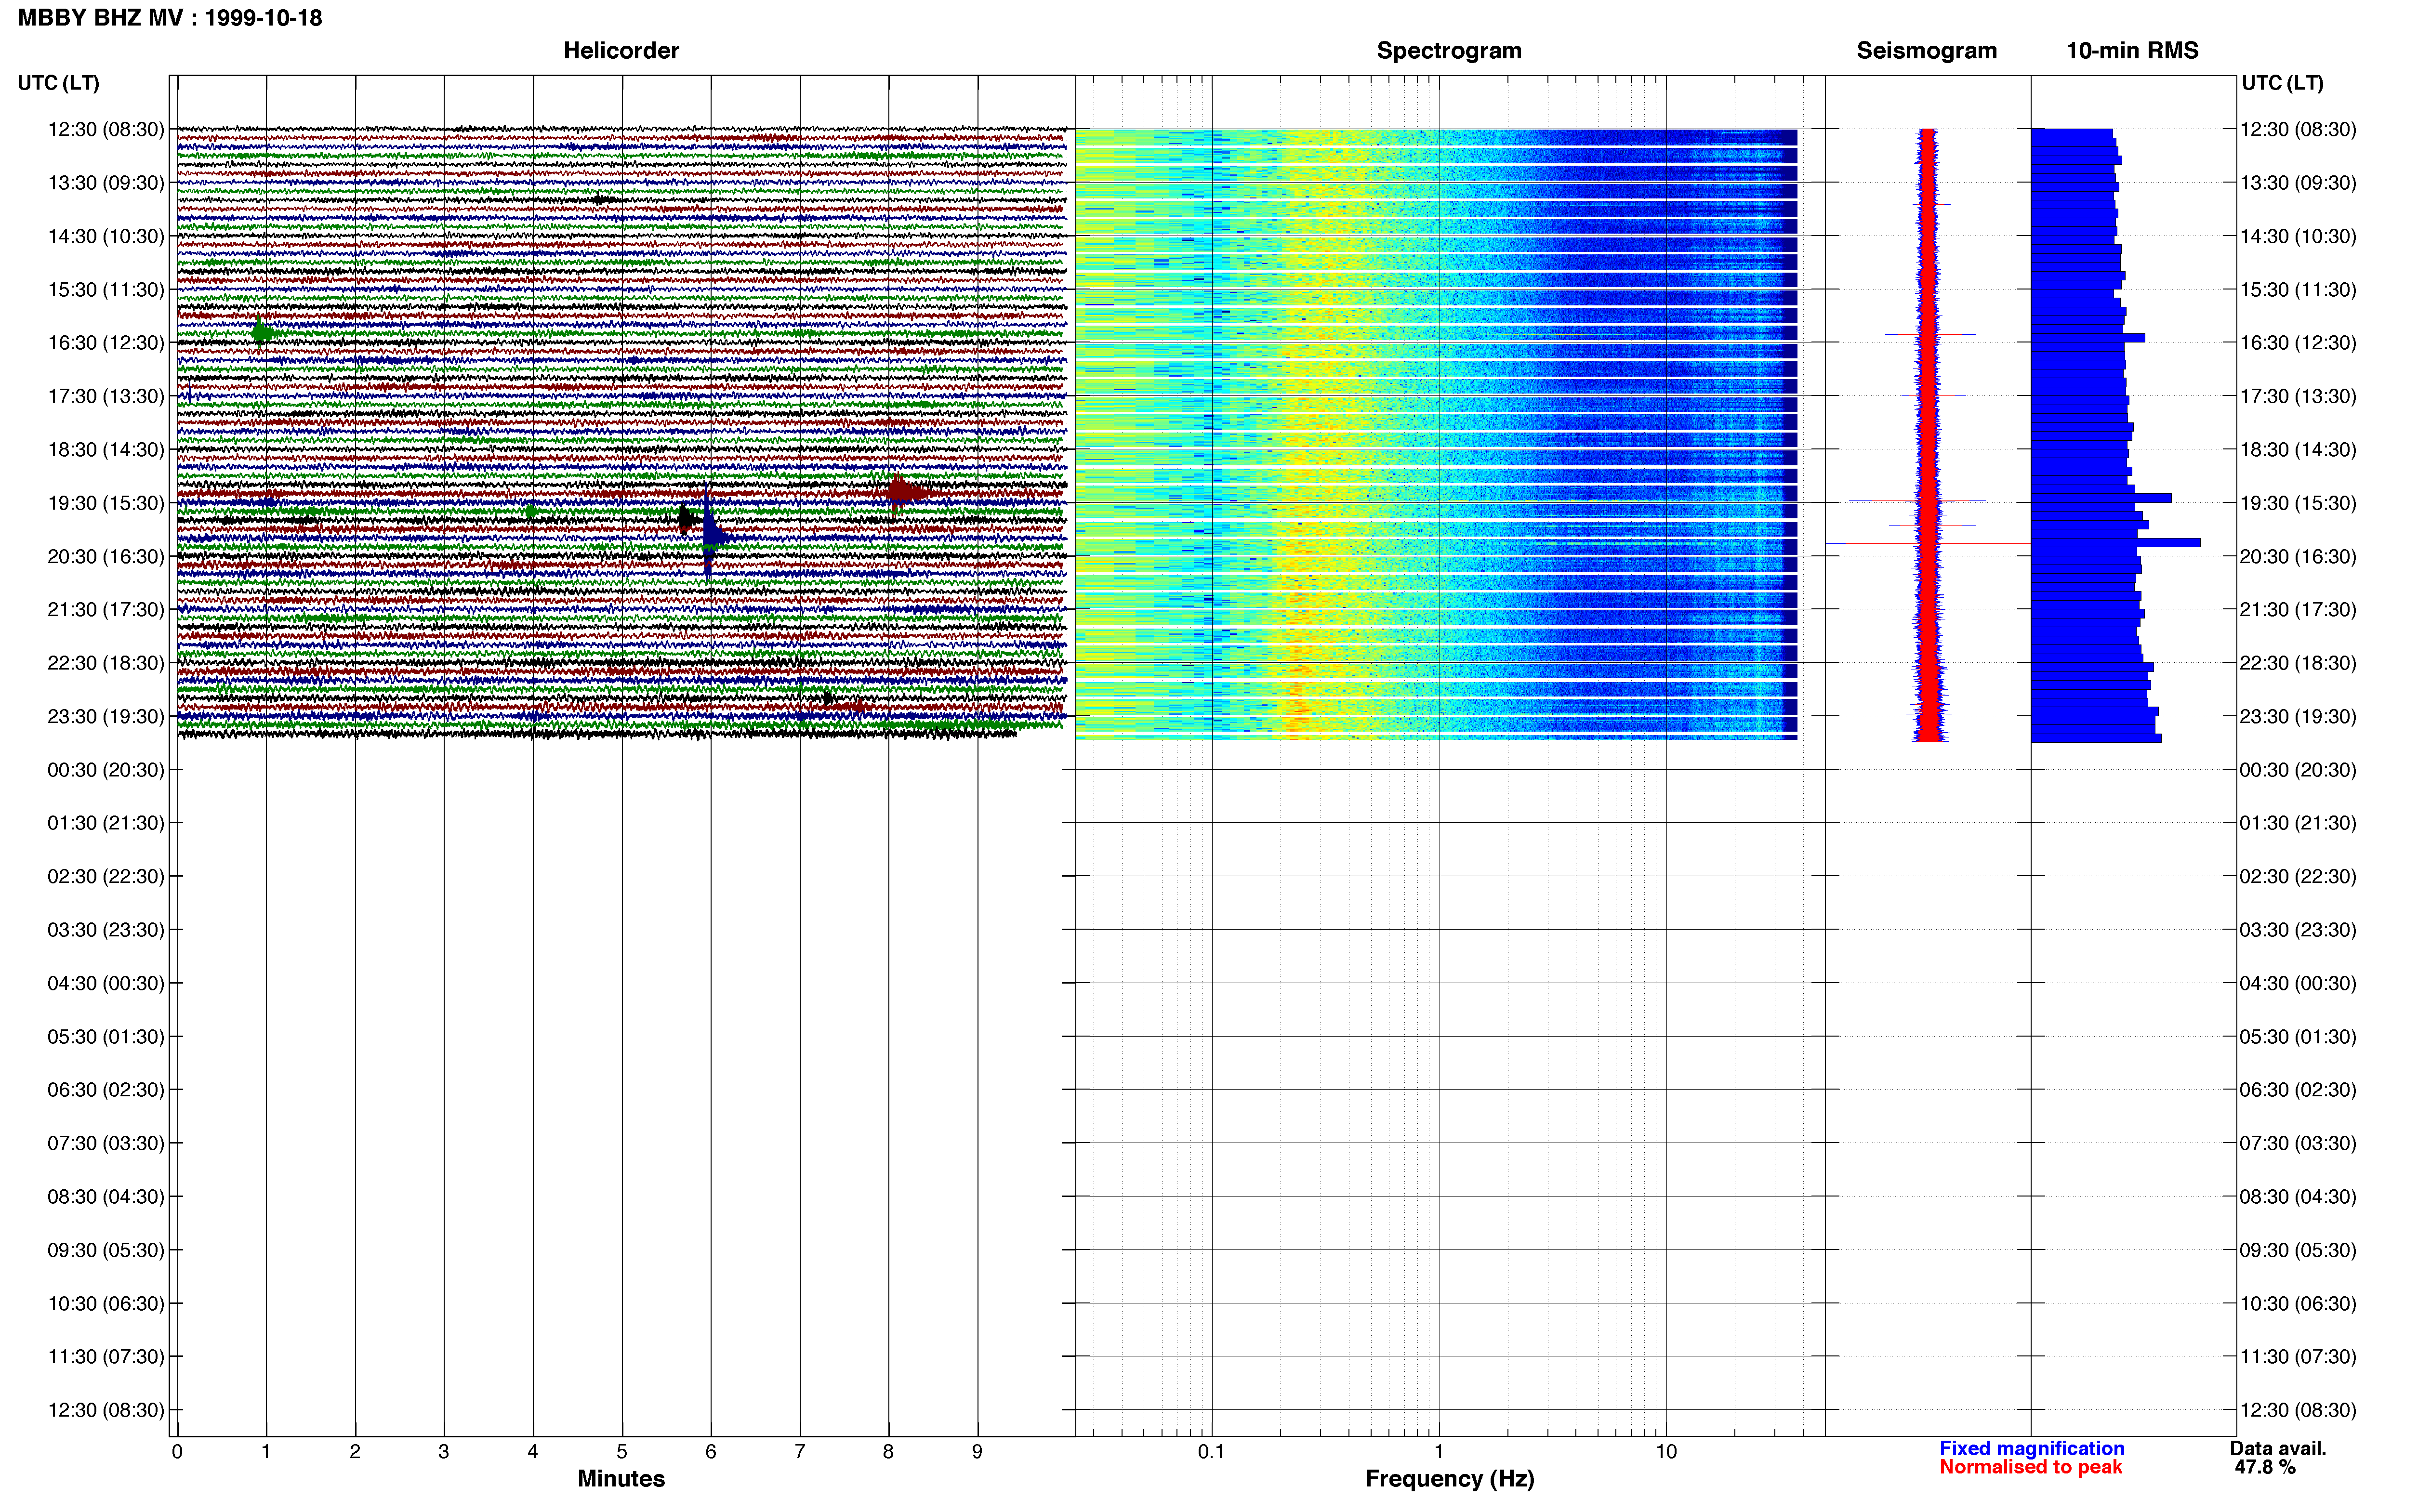The height and width of the screenshot is (1512, 2418).
Task: Click the 47.8 % data availability value
Action: (2265, 1467)
